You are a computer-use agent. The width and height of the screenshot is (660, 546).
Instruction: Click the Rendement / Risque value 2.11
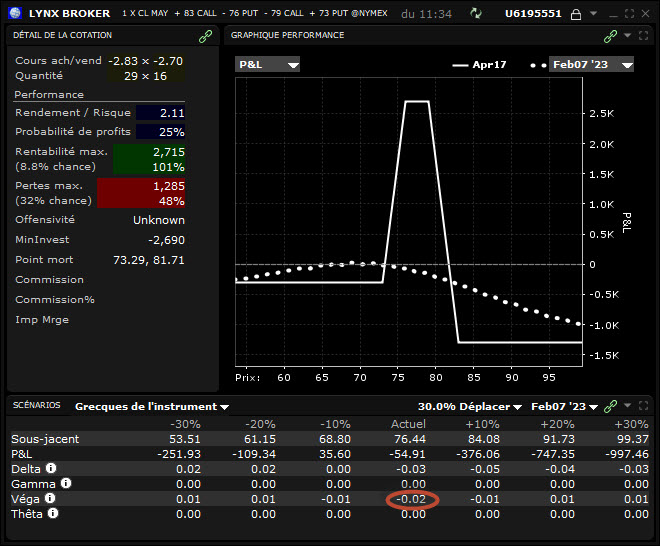click(160, 113)
